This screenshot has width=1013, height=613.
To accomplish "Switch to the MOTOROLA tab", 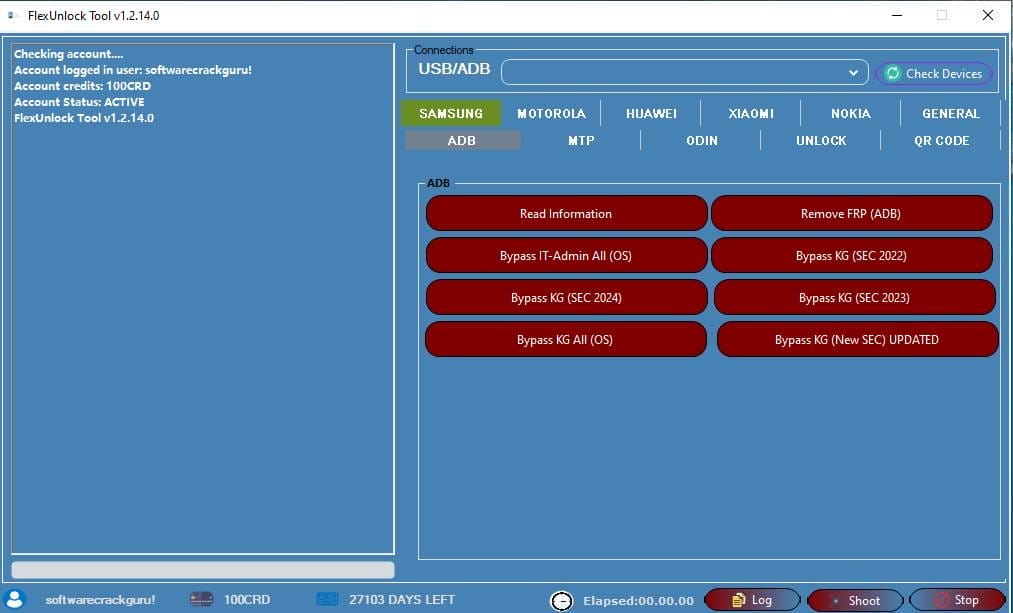I will [x=551, y=113].
